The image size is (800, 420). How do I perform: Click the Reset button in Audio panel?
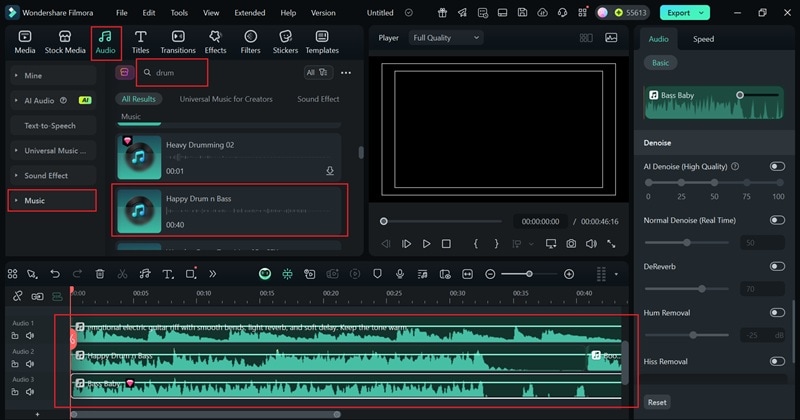click(x=657, y=402)
